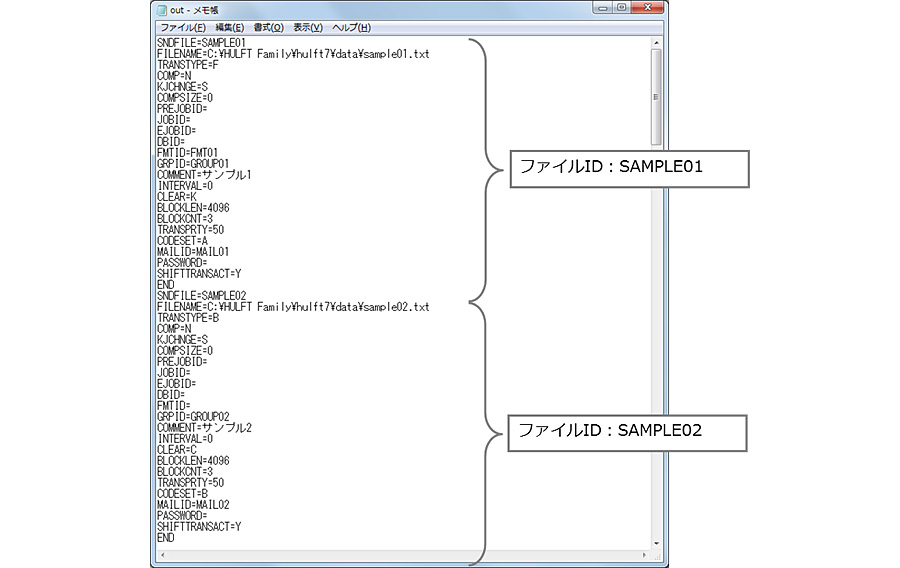Screen dimensions: 900x568
Task: Click the window resize grip corner
Action: click(x=656, y=556)
